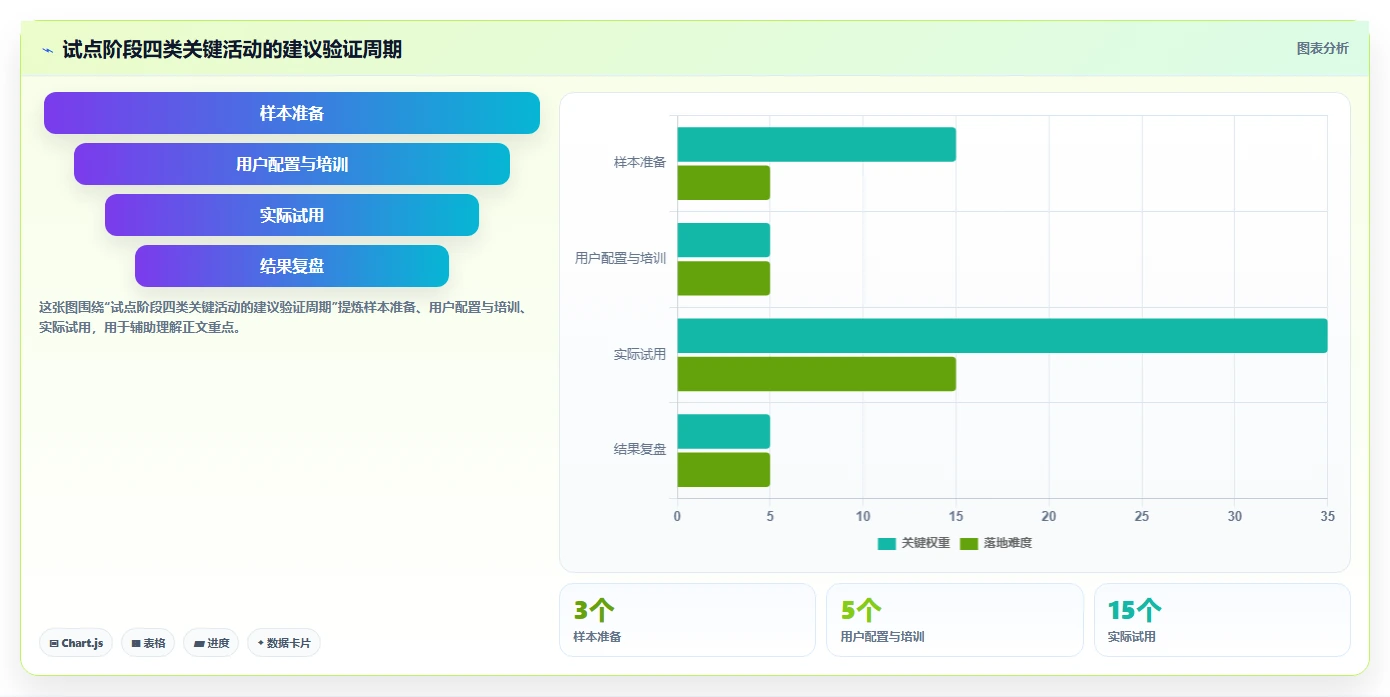Click the 结果复盘 y-axis label
Image resolution: width=1390 pixels, height=697 pixels.
point(640,450)
